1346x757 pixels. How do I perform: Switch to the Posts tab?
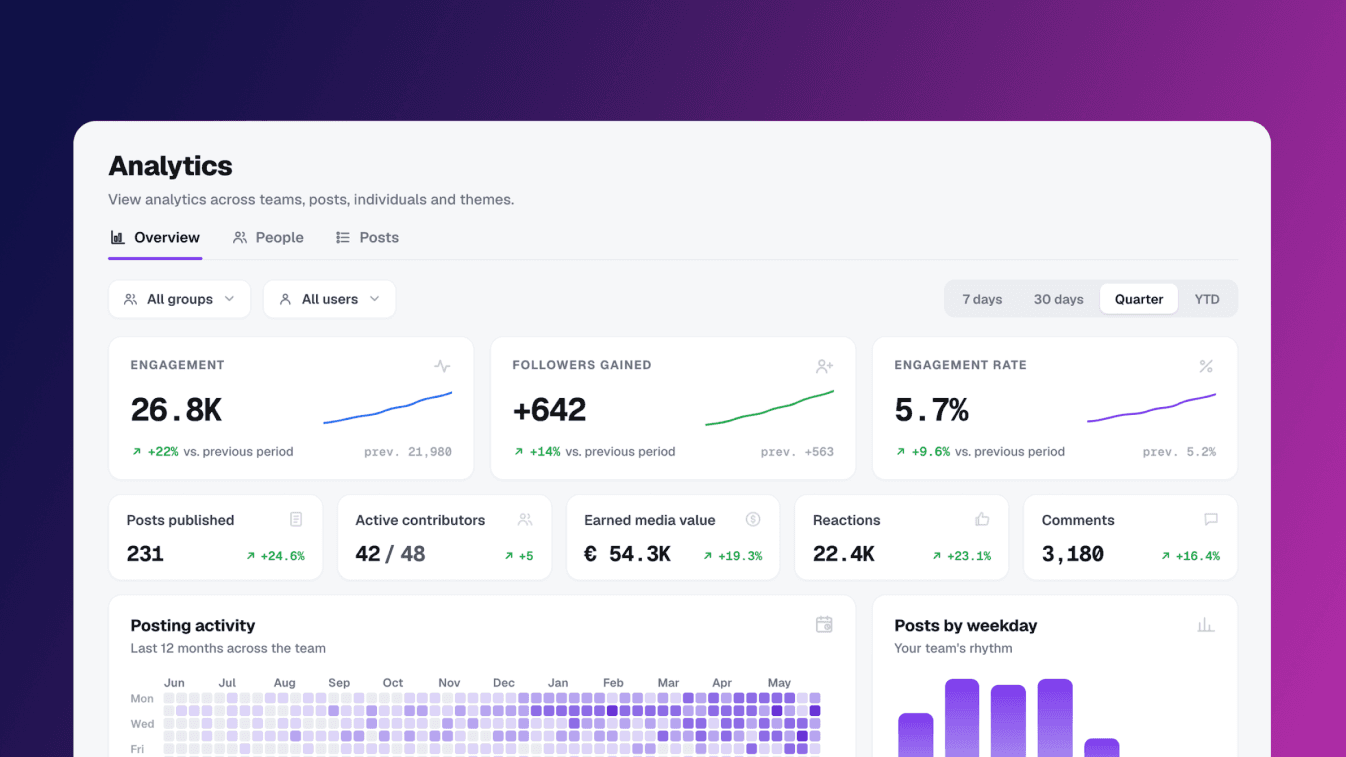pos(367,238)
